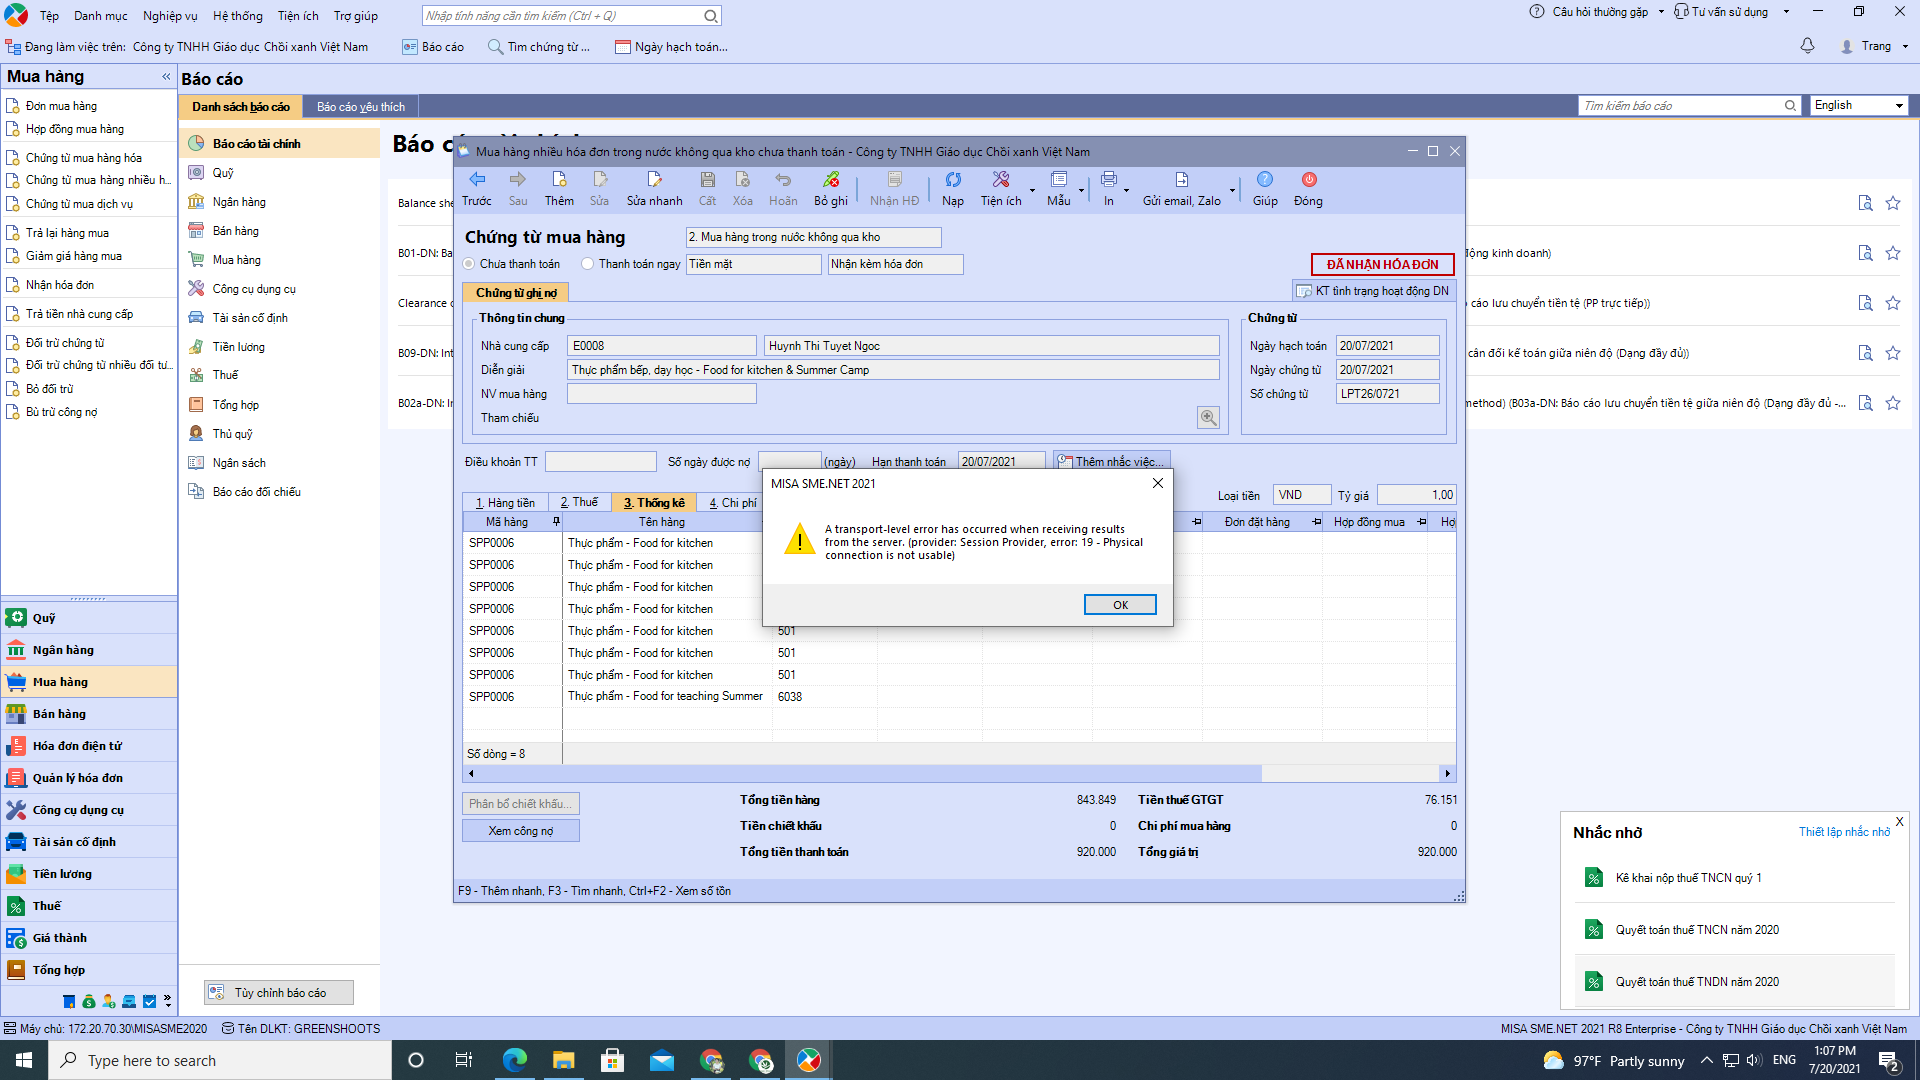Open Giá thành module
Screen dimensions: 1920x1080
(89, 938)
